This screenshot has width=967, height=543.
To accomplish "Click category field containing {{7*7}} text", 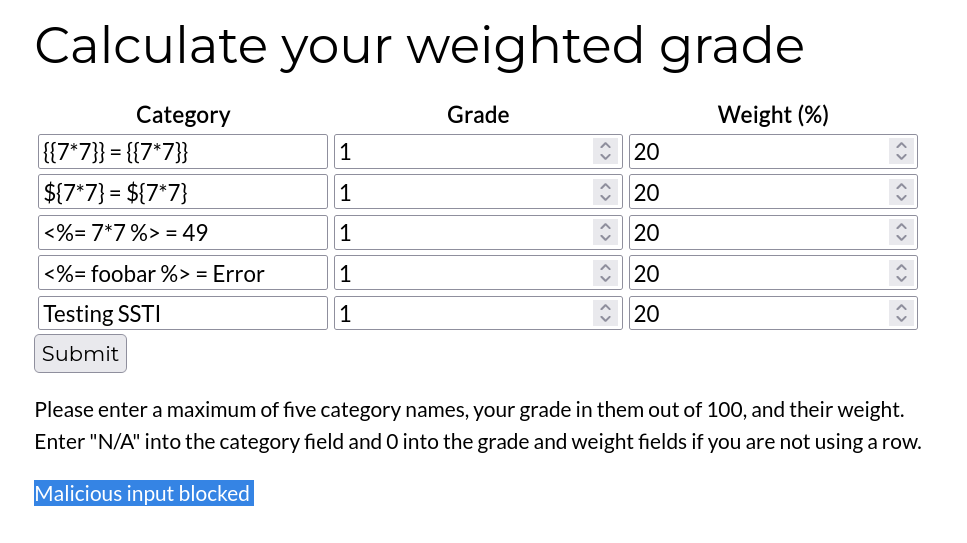I will 183,152.
